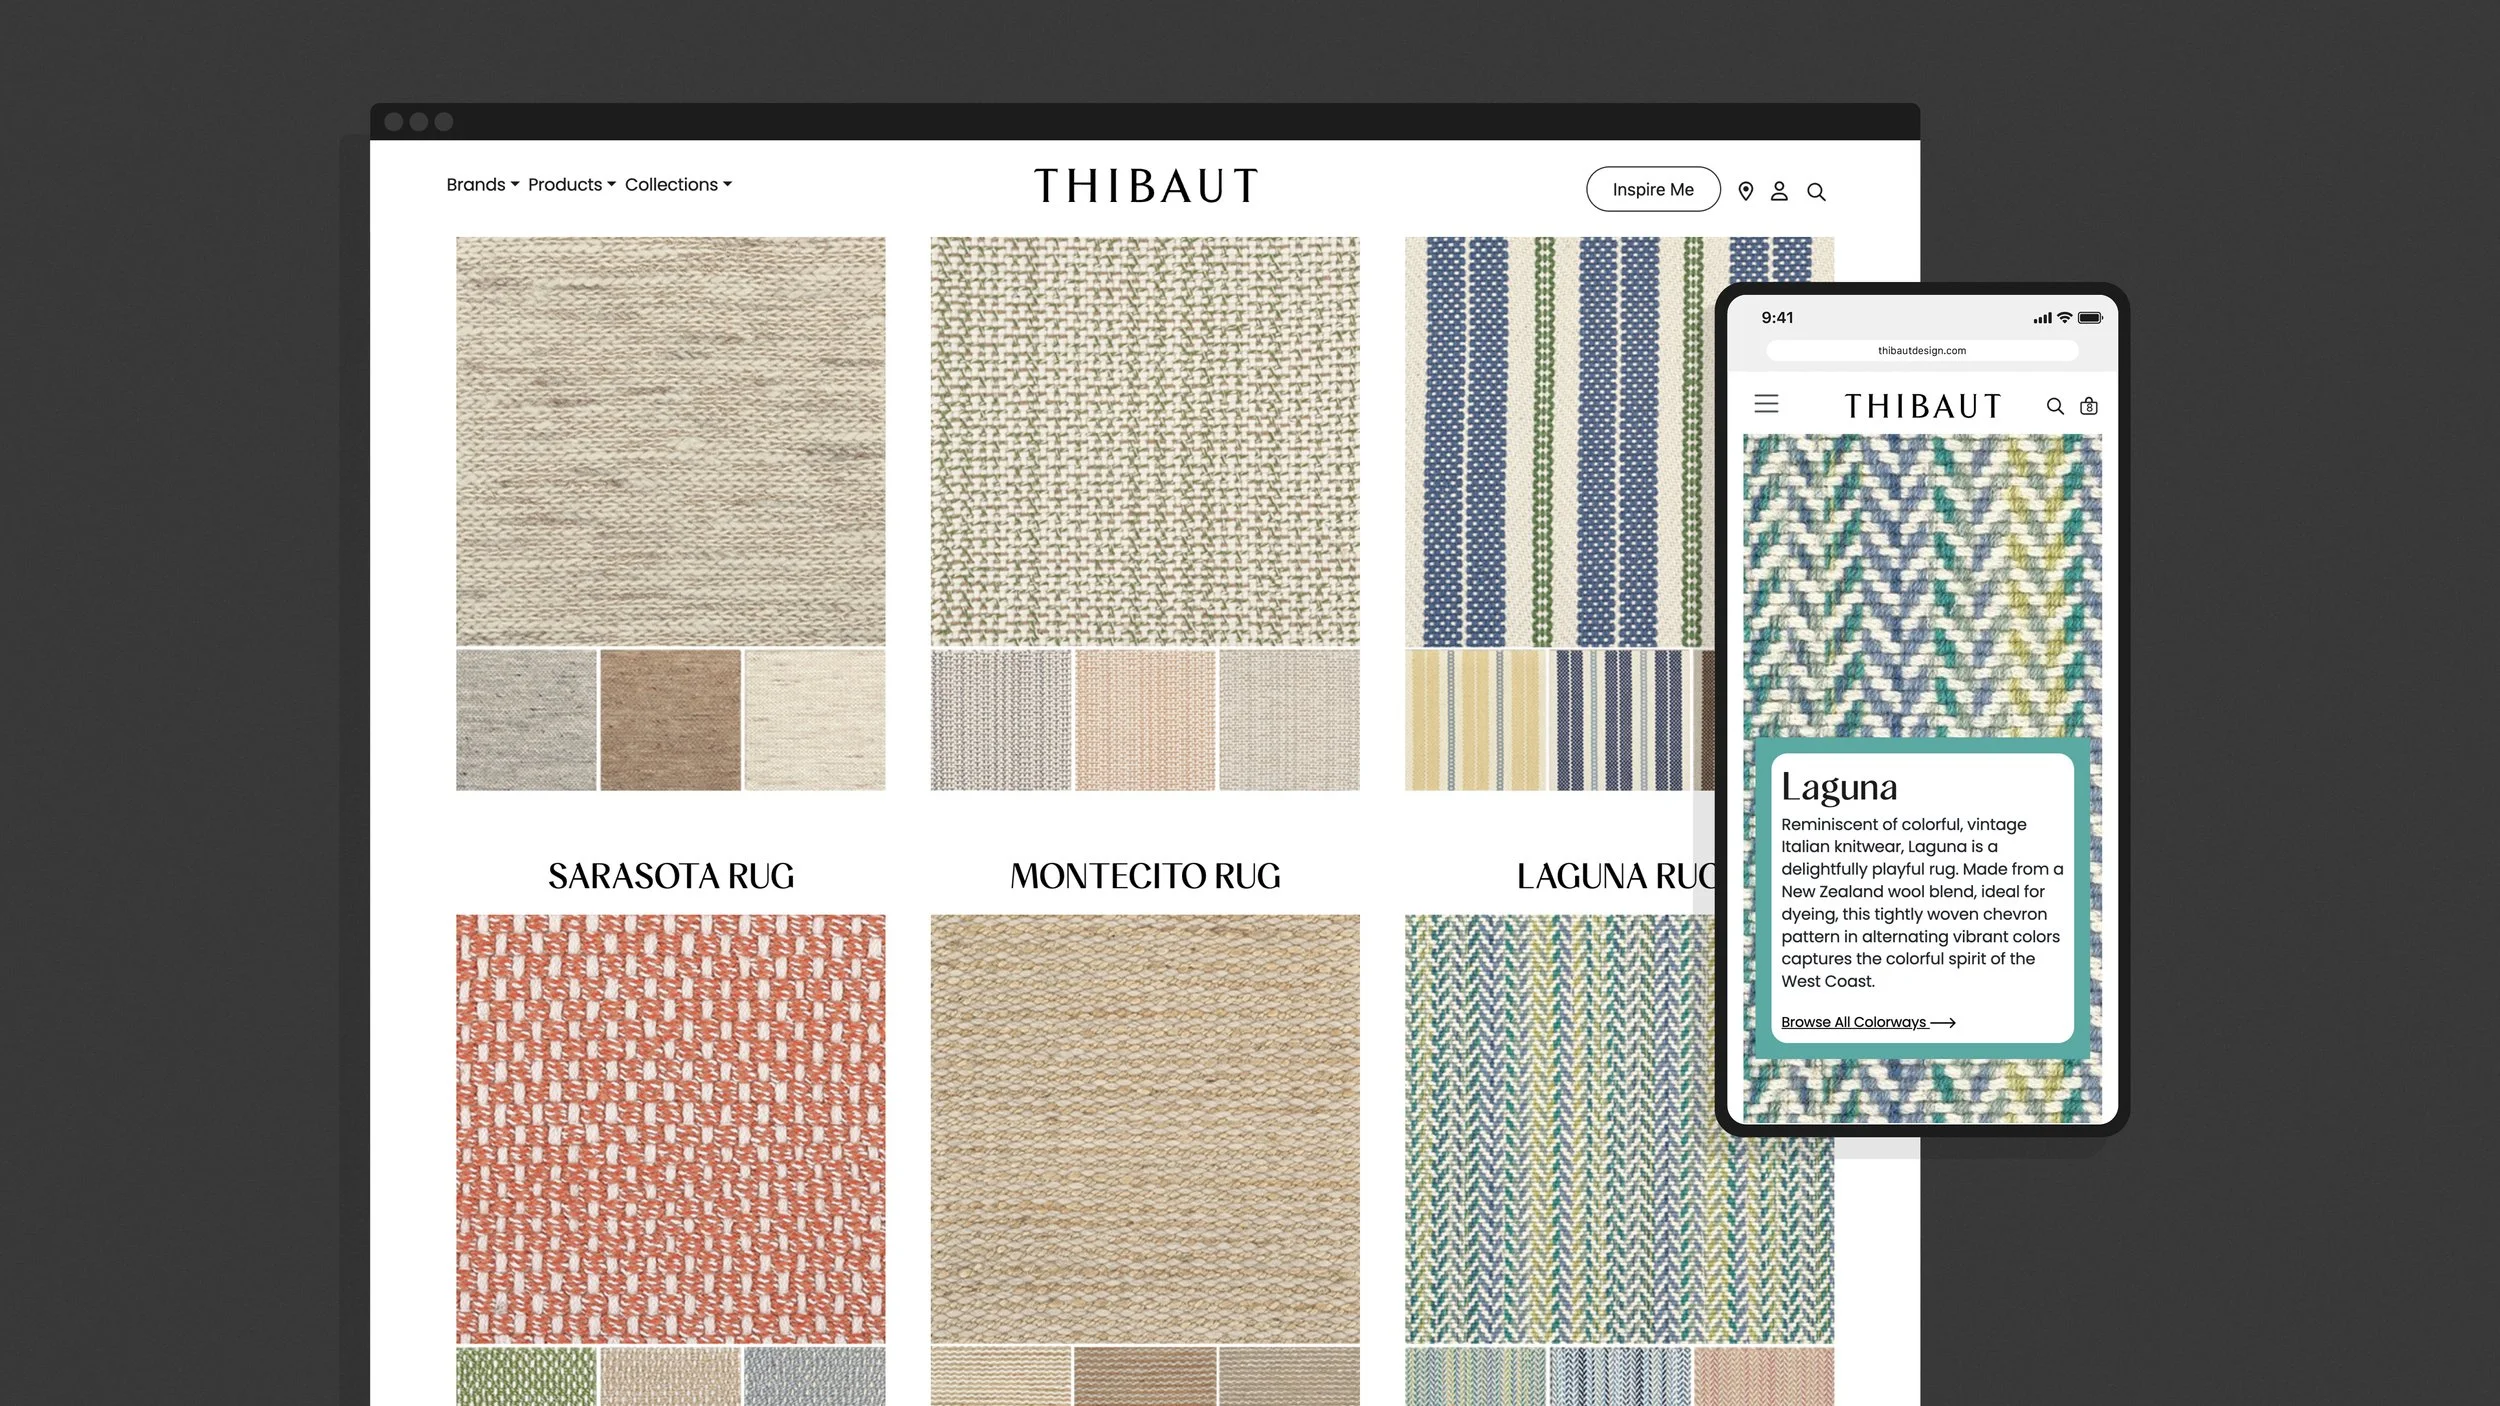Image resolution: width=2500 pixels, height=1406 pixels.
Task: Select the blue-grey swatch under coral rug
Action: click(x=815, y=1377)
